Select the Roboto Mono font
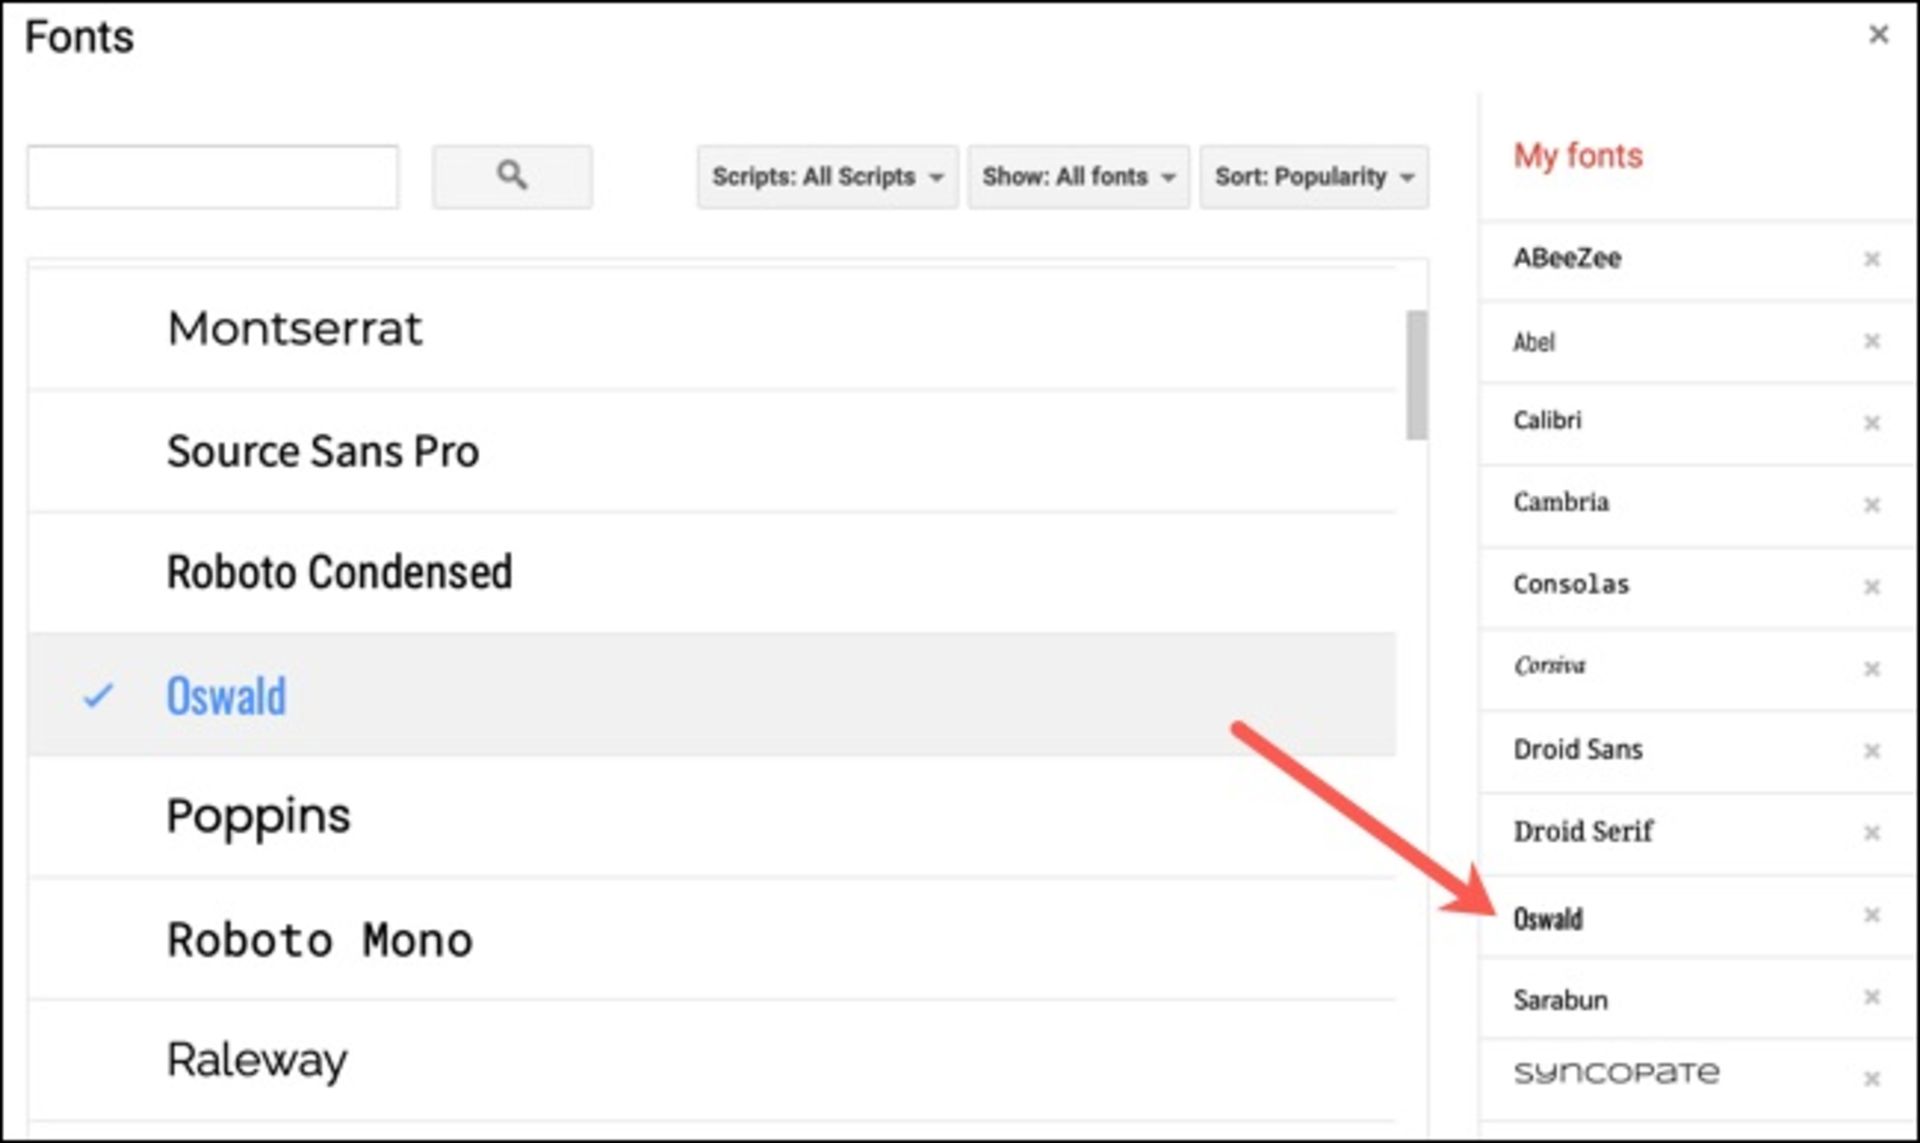The height and width of the screenshot is (1143, 1920). pos(320,940)
